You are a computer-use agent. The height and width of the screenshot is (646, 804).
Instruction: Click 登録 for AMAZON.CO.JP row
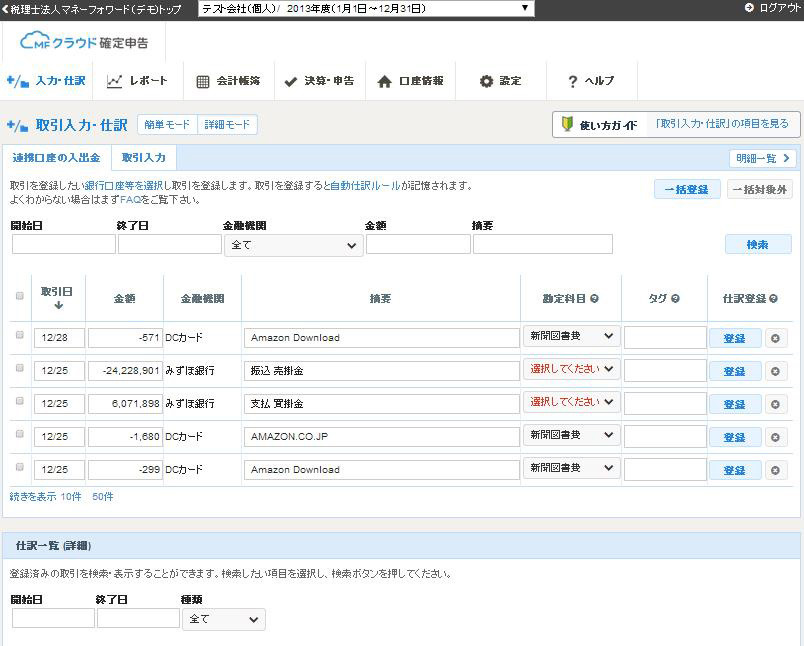point(735,437)
